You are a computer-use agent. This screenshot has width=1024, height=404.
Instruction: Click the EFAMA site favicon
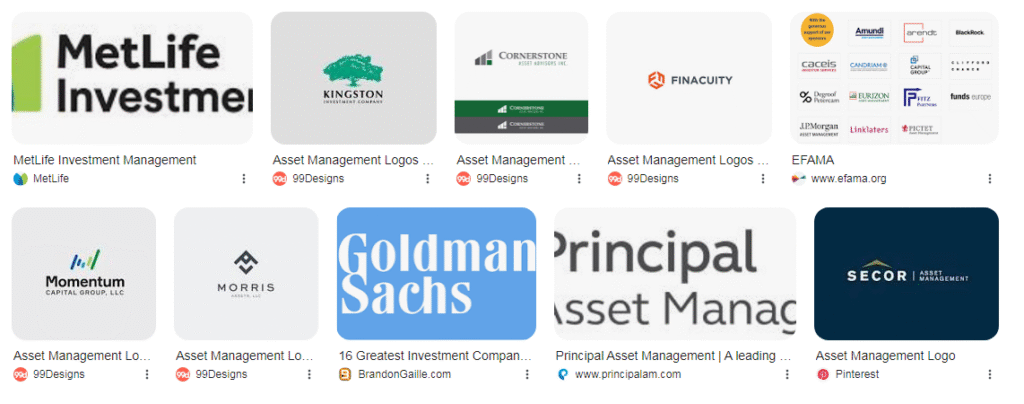tap(798, 179)
